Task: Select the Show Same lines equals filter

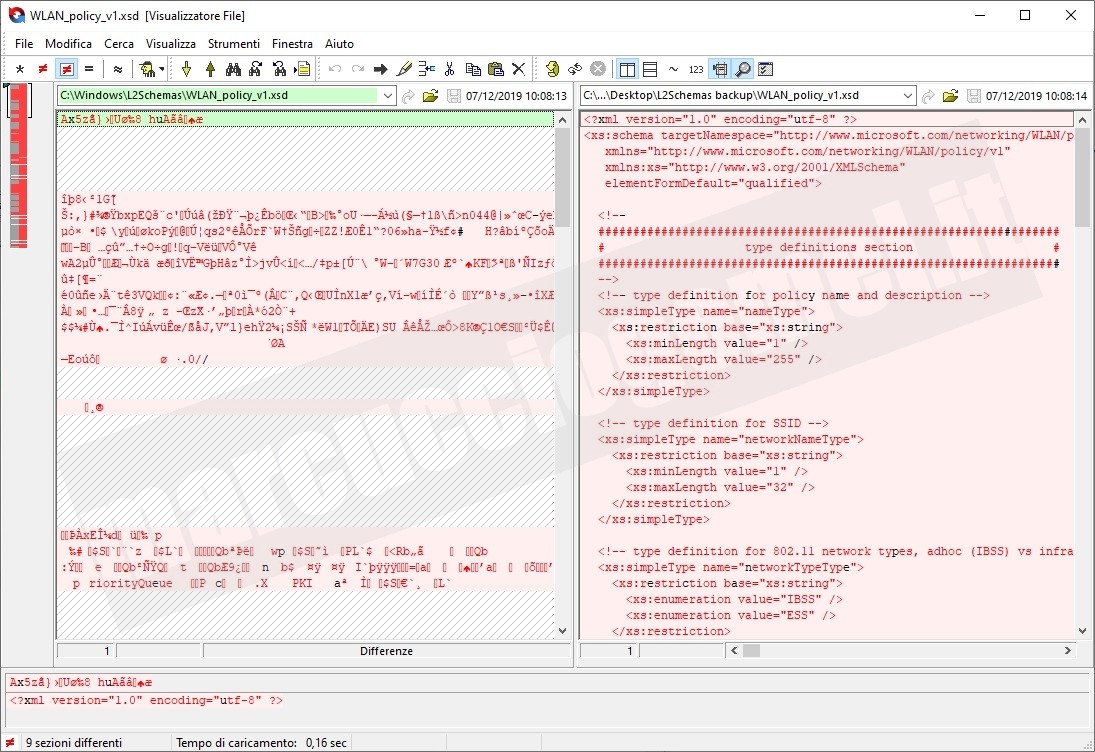Action: coord(89,69)
